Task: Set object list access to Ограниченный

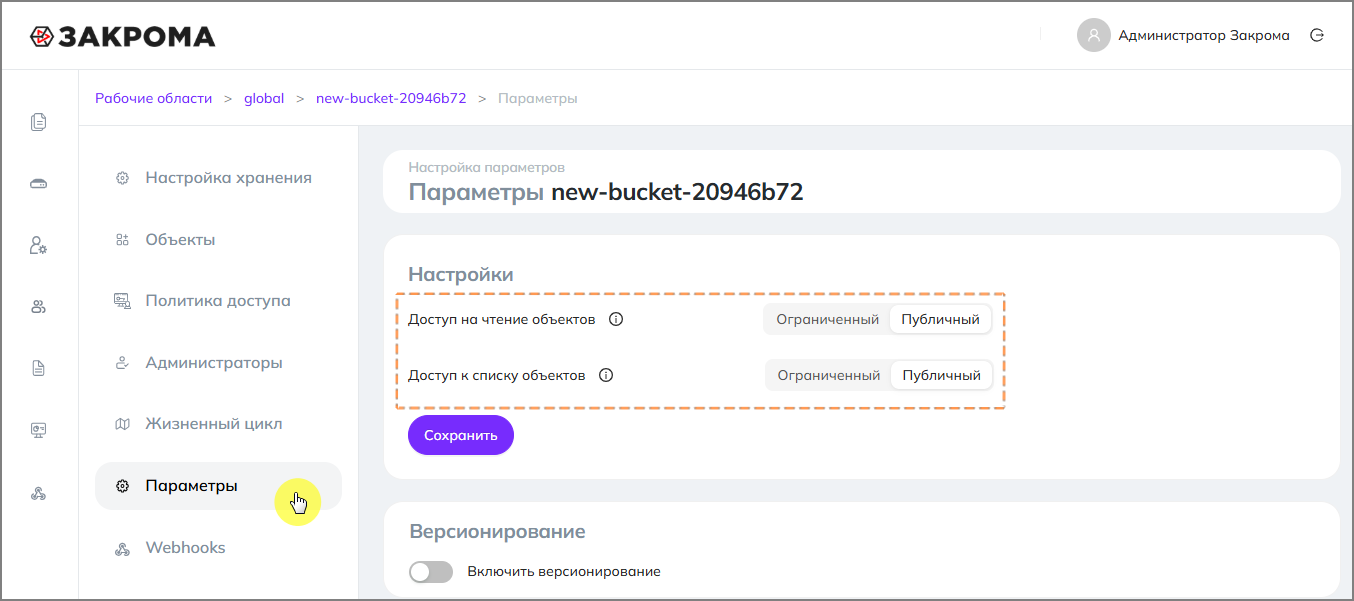Action: (828, 376)
